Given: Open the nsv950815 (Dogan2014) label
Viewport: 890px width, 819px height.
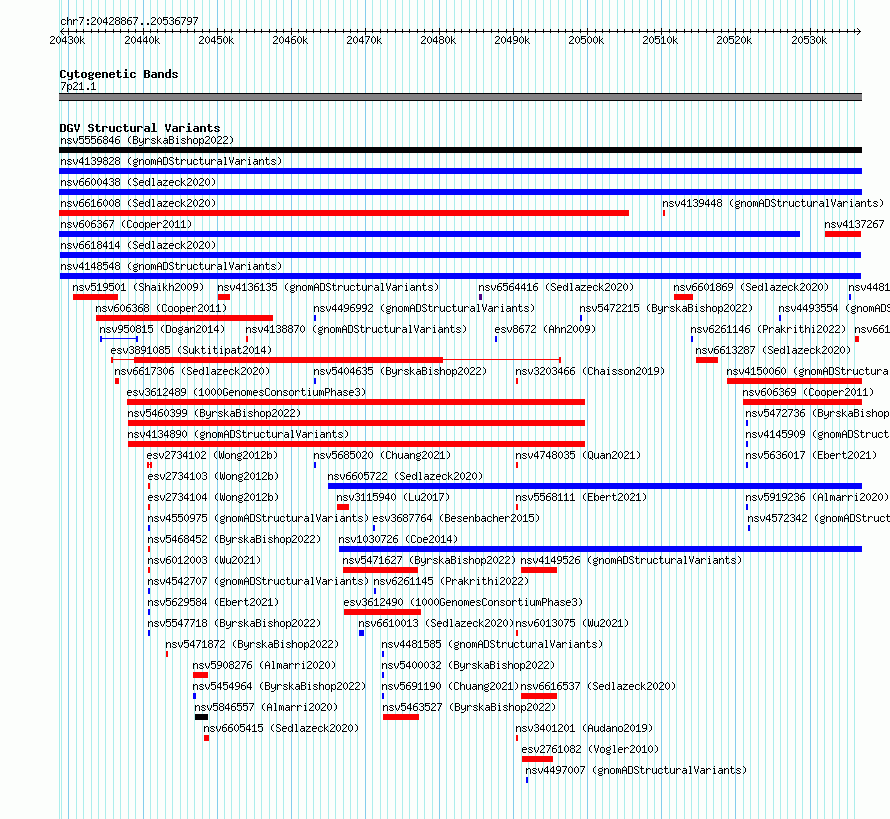Looking at the screenshot, I should [162, 329].
